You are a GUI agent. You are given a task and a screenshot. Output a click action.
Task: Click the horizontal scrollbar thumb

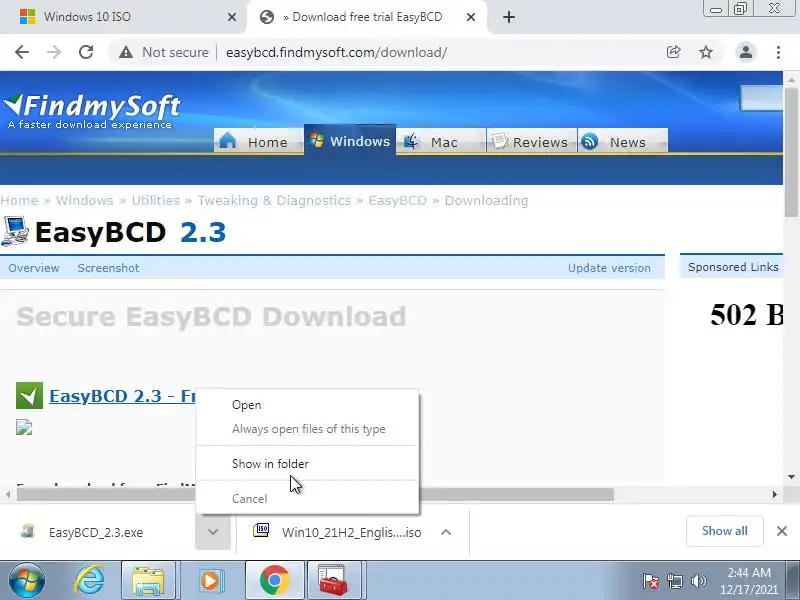click(315, 494)
